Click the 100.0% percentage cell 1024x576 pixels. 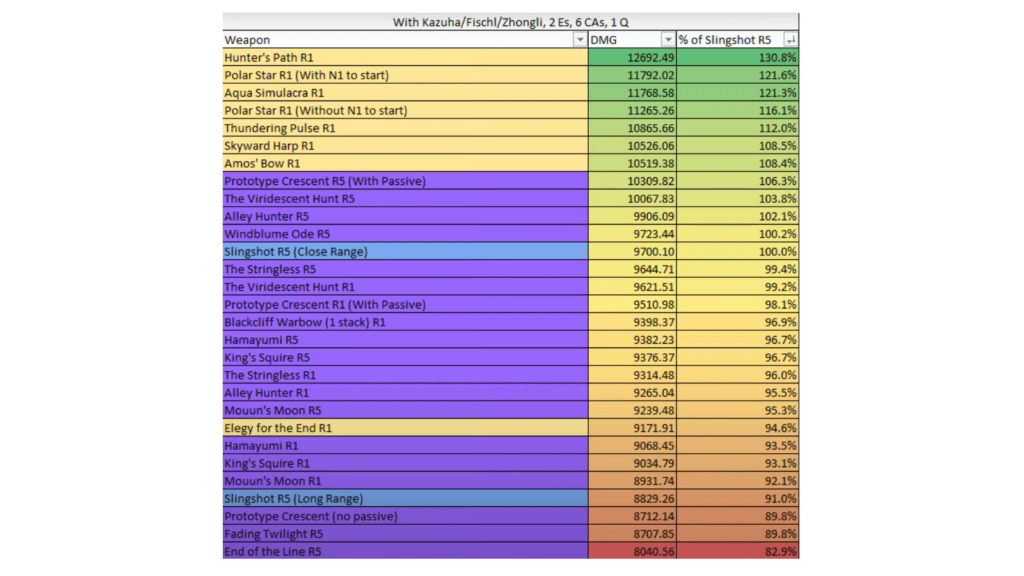(x=737, y=251)
